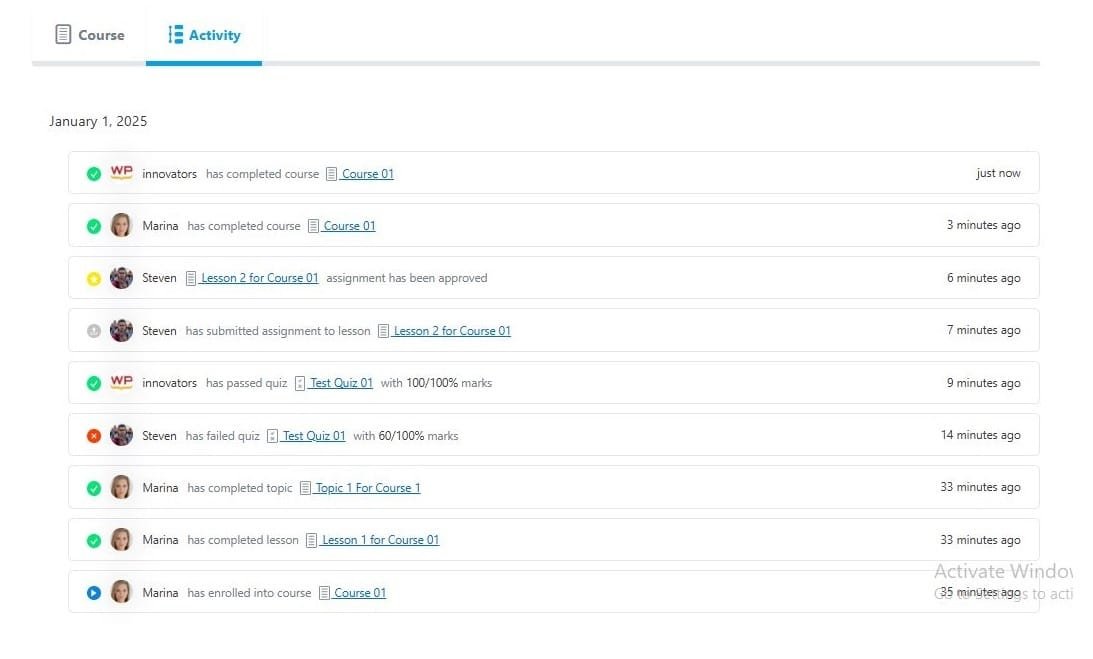1093x659 pixels.
Task: Click document icon before Course 01 in Marina completed row
Action: 314,226
